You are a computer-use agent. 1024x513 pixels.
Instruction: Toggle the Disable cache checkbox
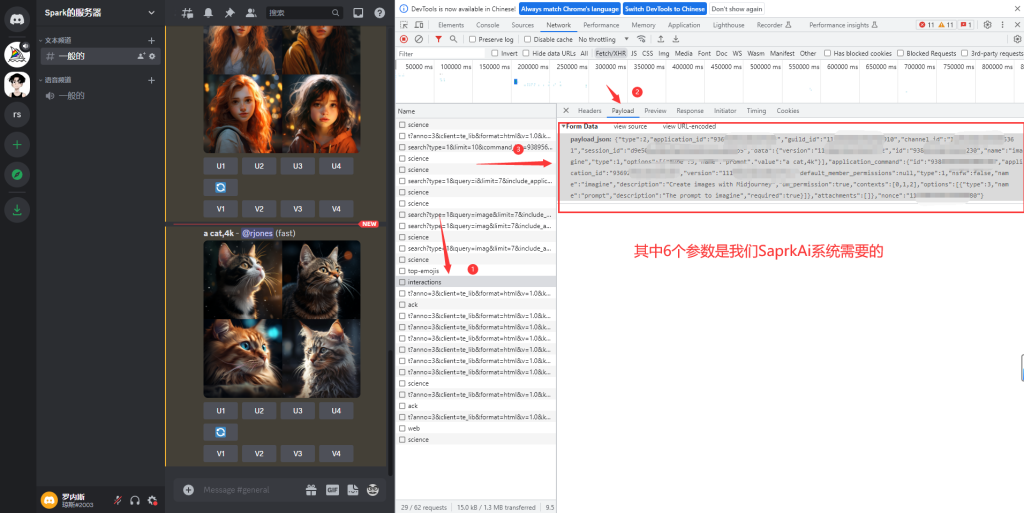pos(527,39)
